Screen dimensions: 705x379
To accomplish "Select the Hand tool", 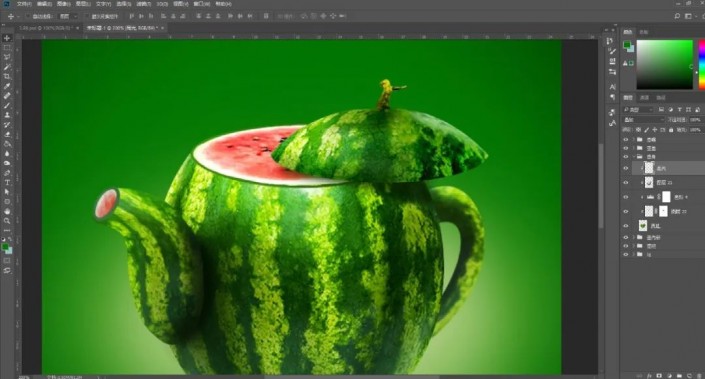I will [7, 211].
